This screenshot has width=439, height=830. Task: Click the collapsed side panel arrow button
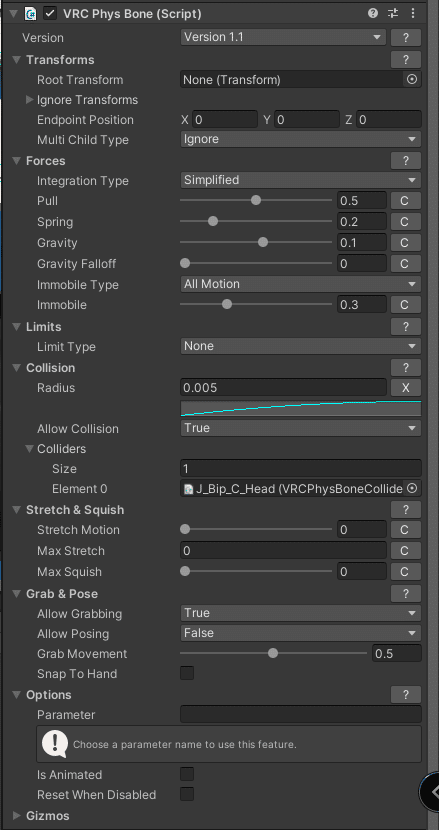coord(431,791)
